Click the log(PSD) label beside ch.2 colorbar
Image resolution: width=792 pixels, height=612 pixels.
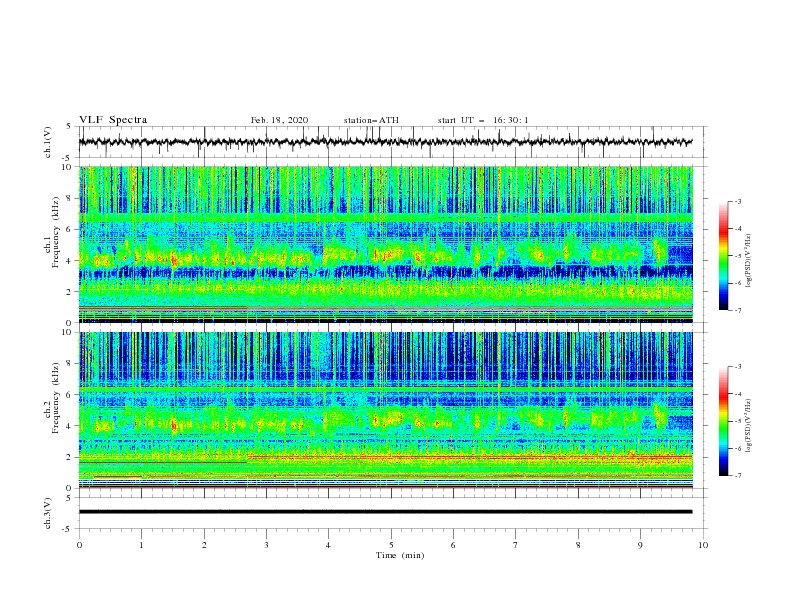[x=749, y=426]
